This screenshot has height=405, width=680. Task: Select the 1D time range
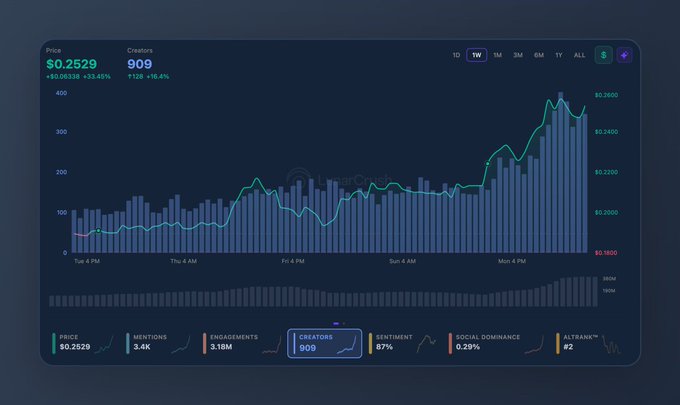coord(456,55)
